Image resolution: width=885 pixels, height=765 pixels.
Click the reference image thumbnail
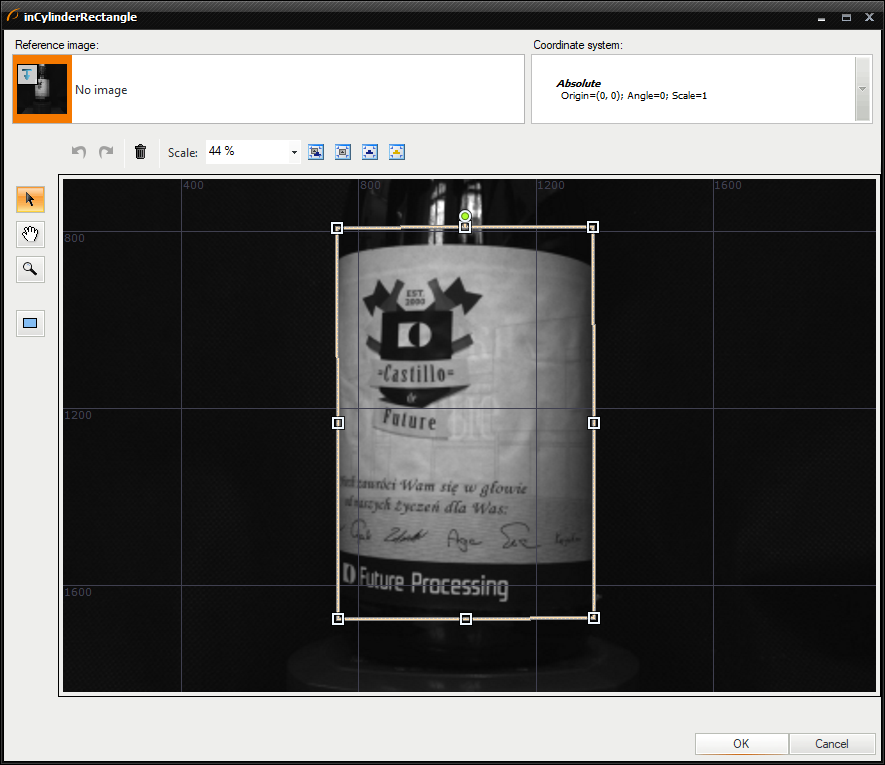click(x=42, y=89)
